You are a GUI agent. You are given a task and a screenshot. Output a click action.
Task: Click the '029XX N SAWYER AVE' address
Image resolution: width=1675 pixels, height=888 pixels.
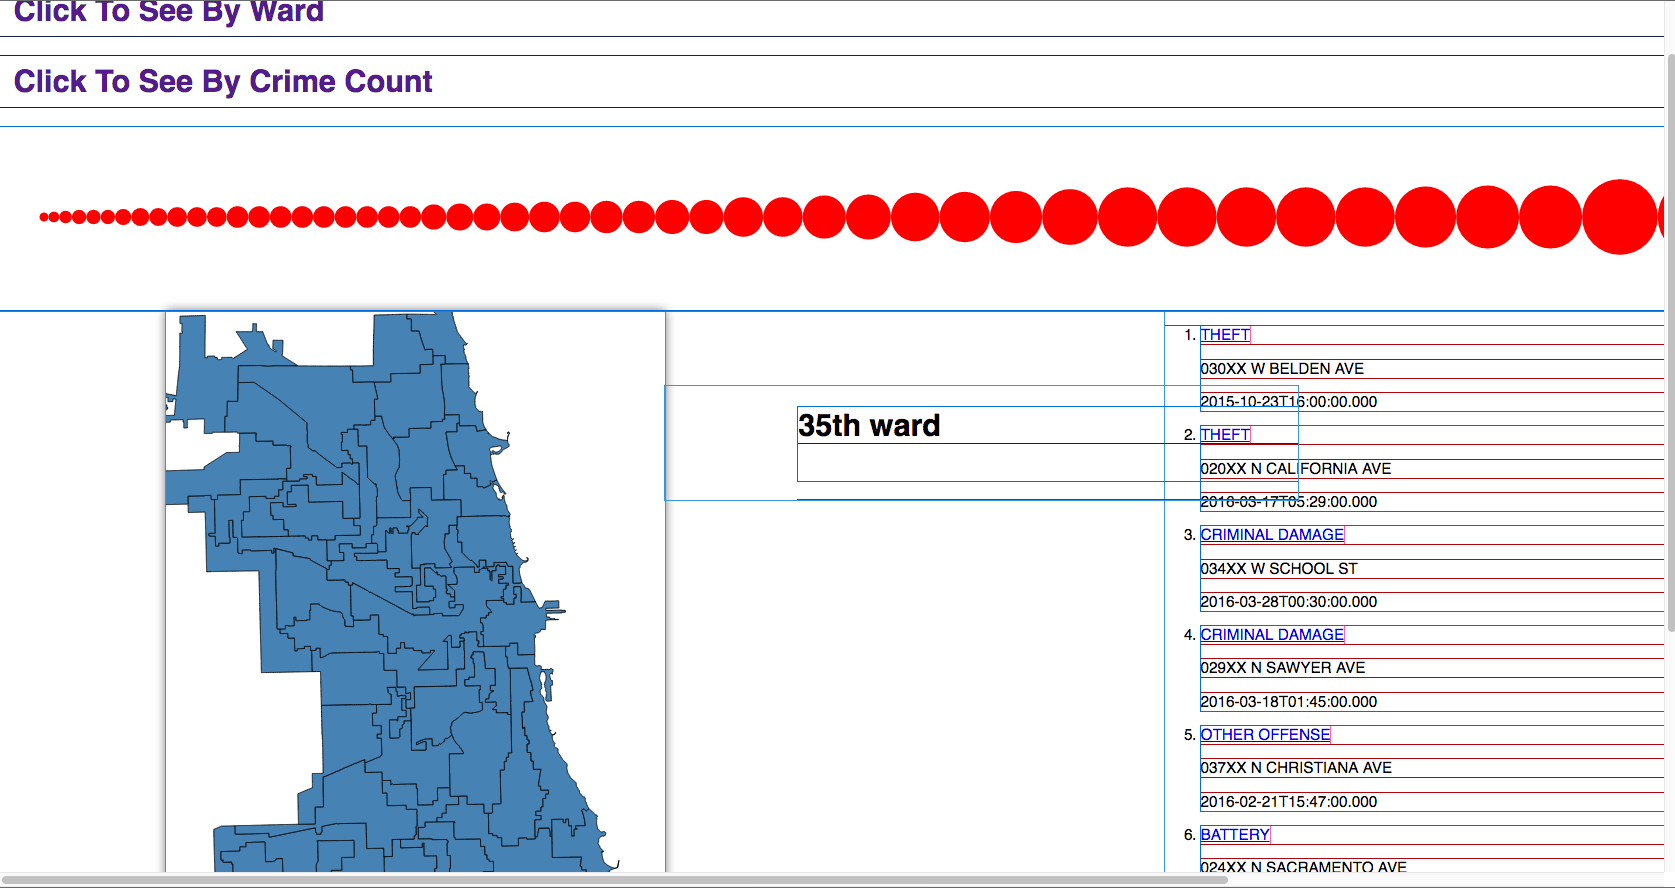[1282, 668]
